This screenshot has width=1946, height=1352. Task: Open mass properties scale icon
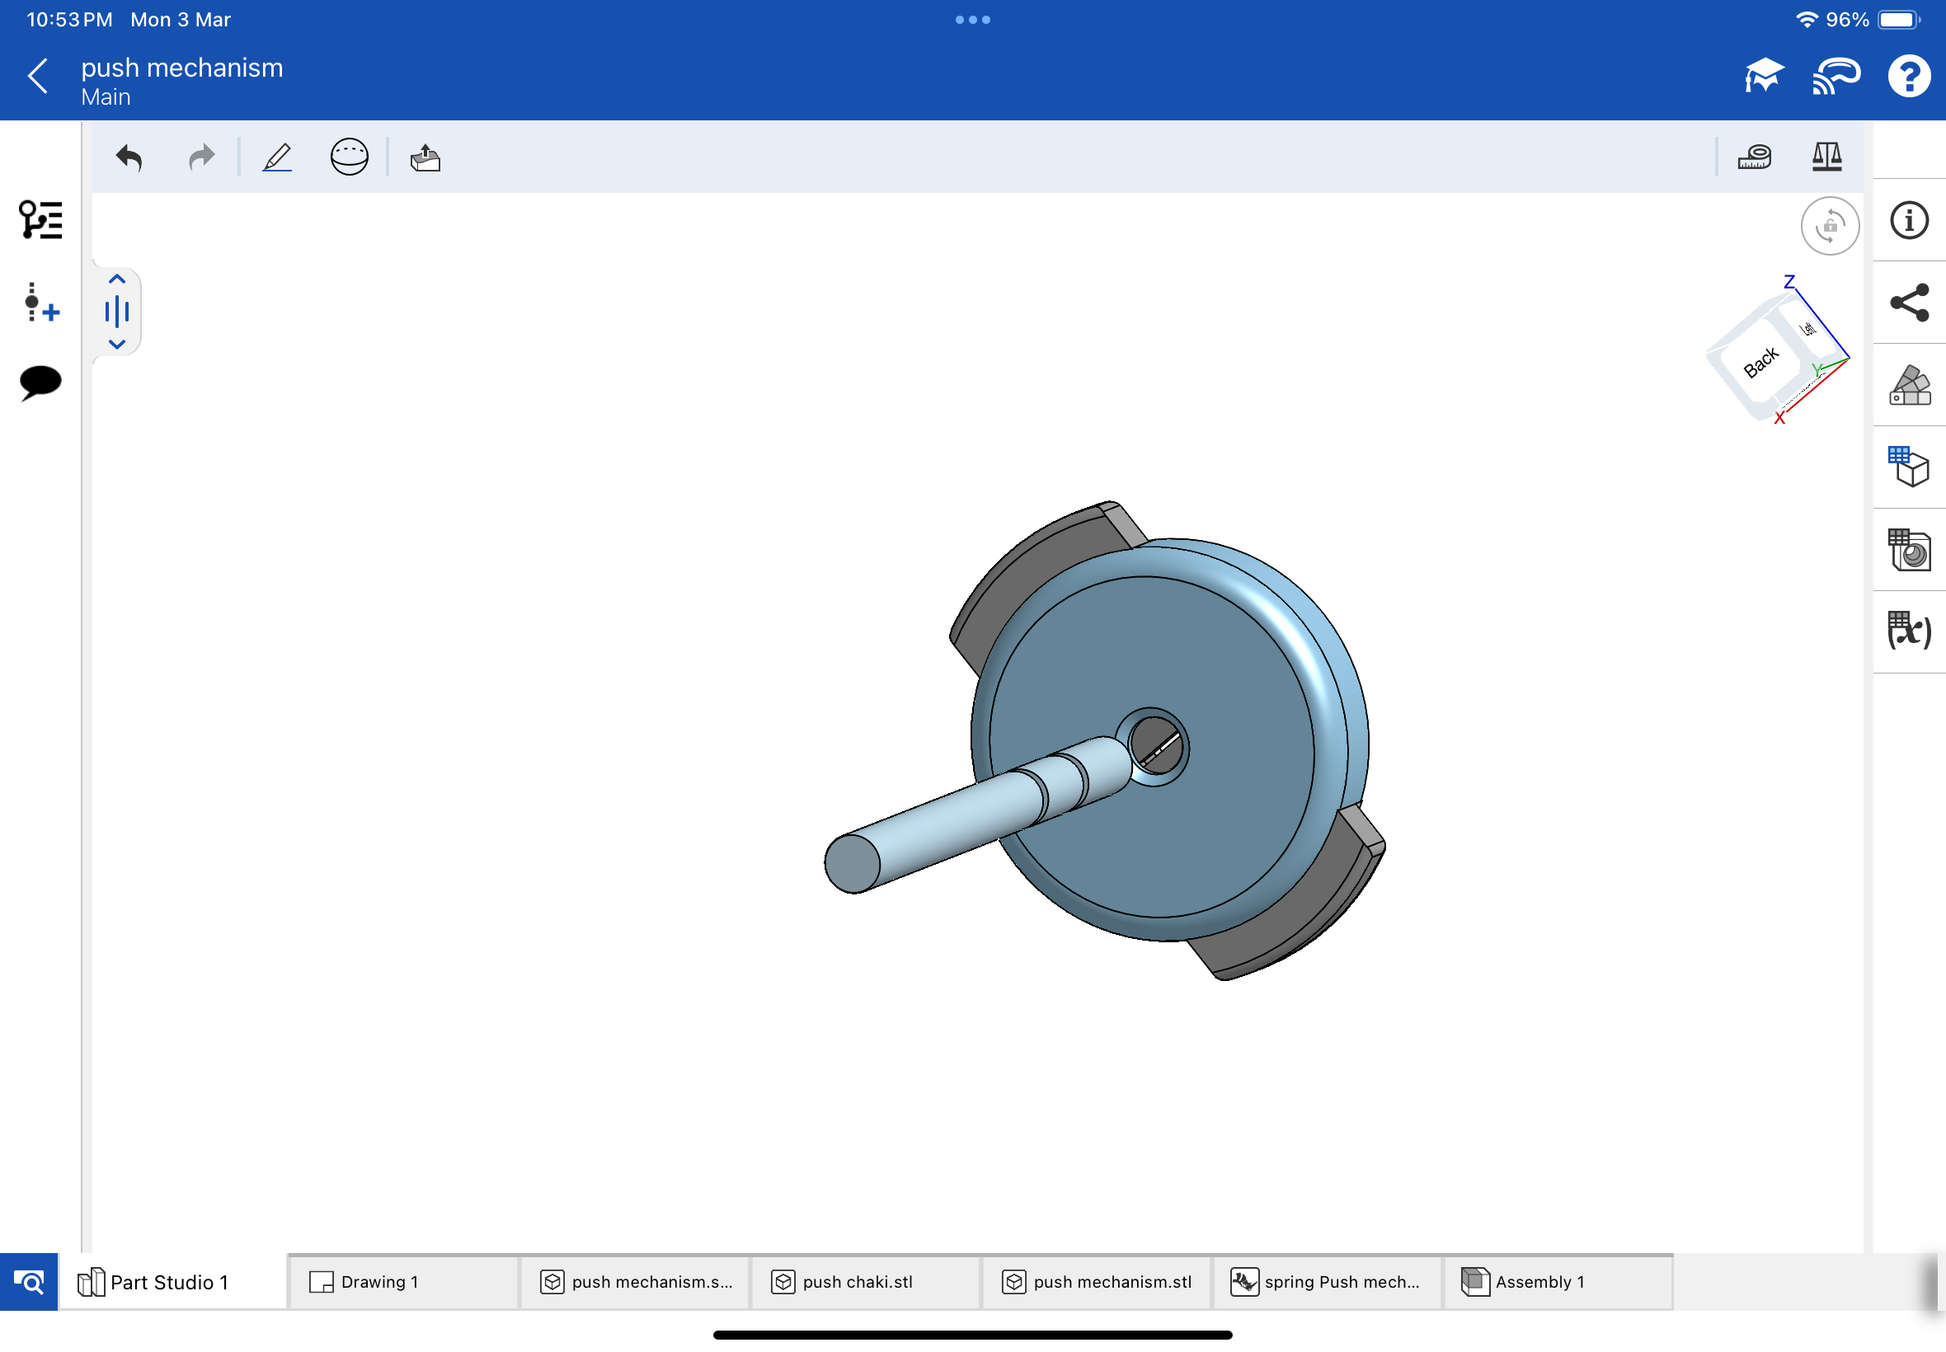click(x=1826, y=157)
